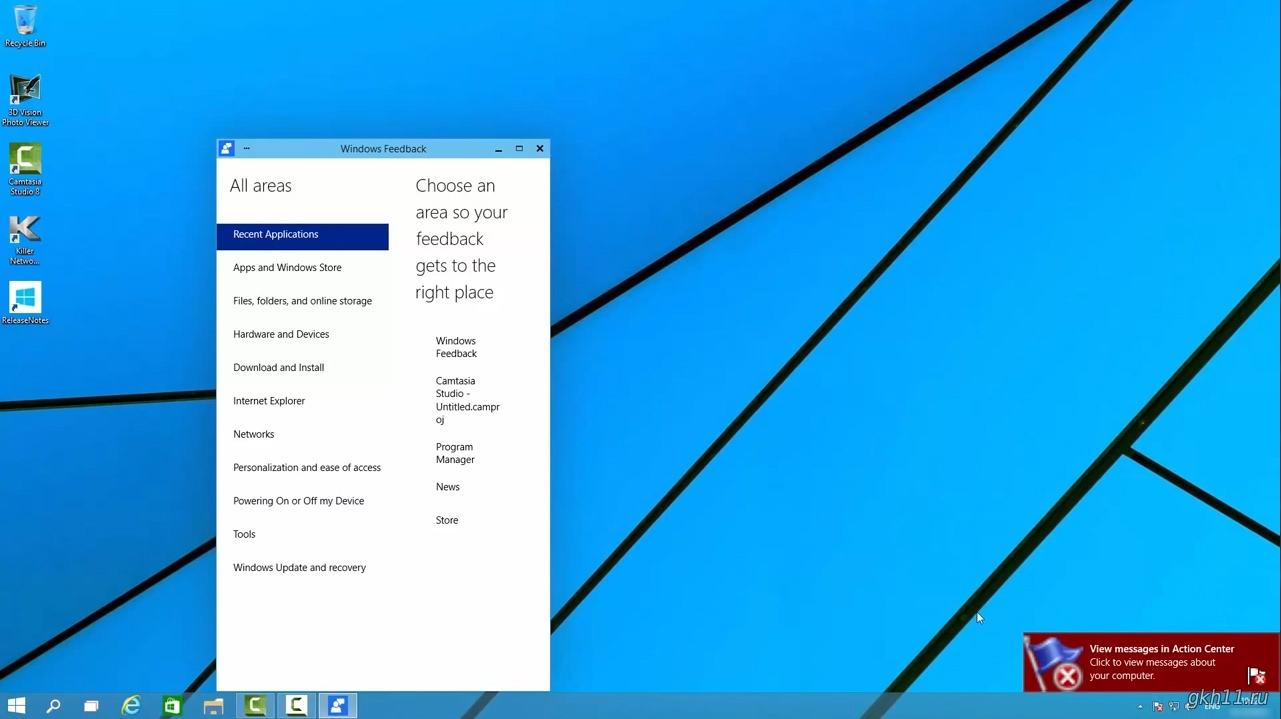This screenshot has height=719, width=1281.
Task: Close the Windows Feedback window
Action: [x=540, y=149]
